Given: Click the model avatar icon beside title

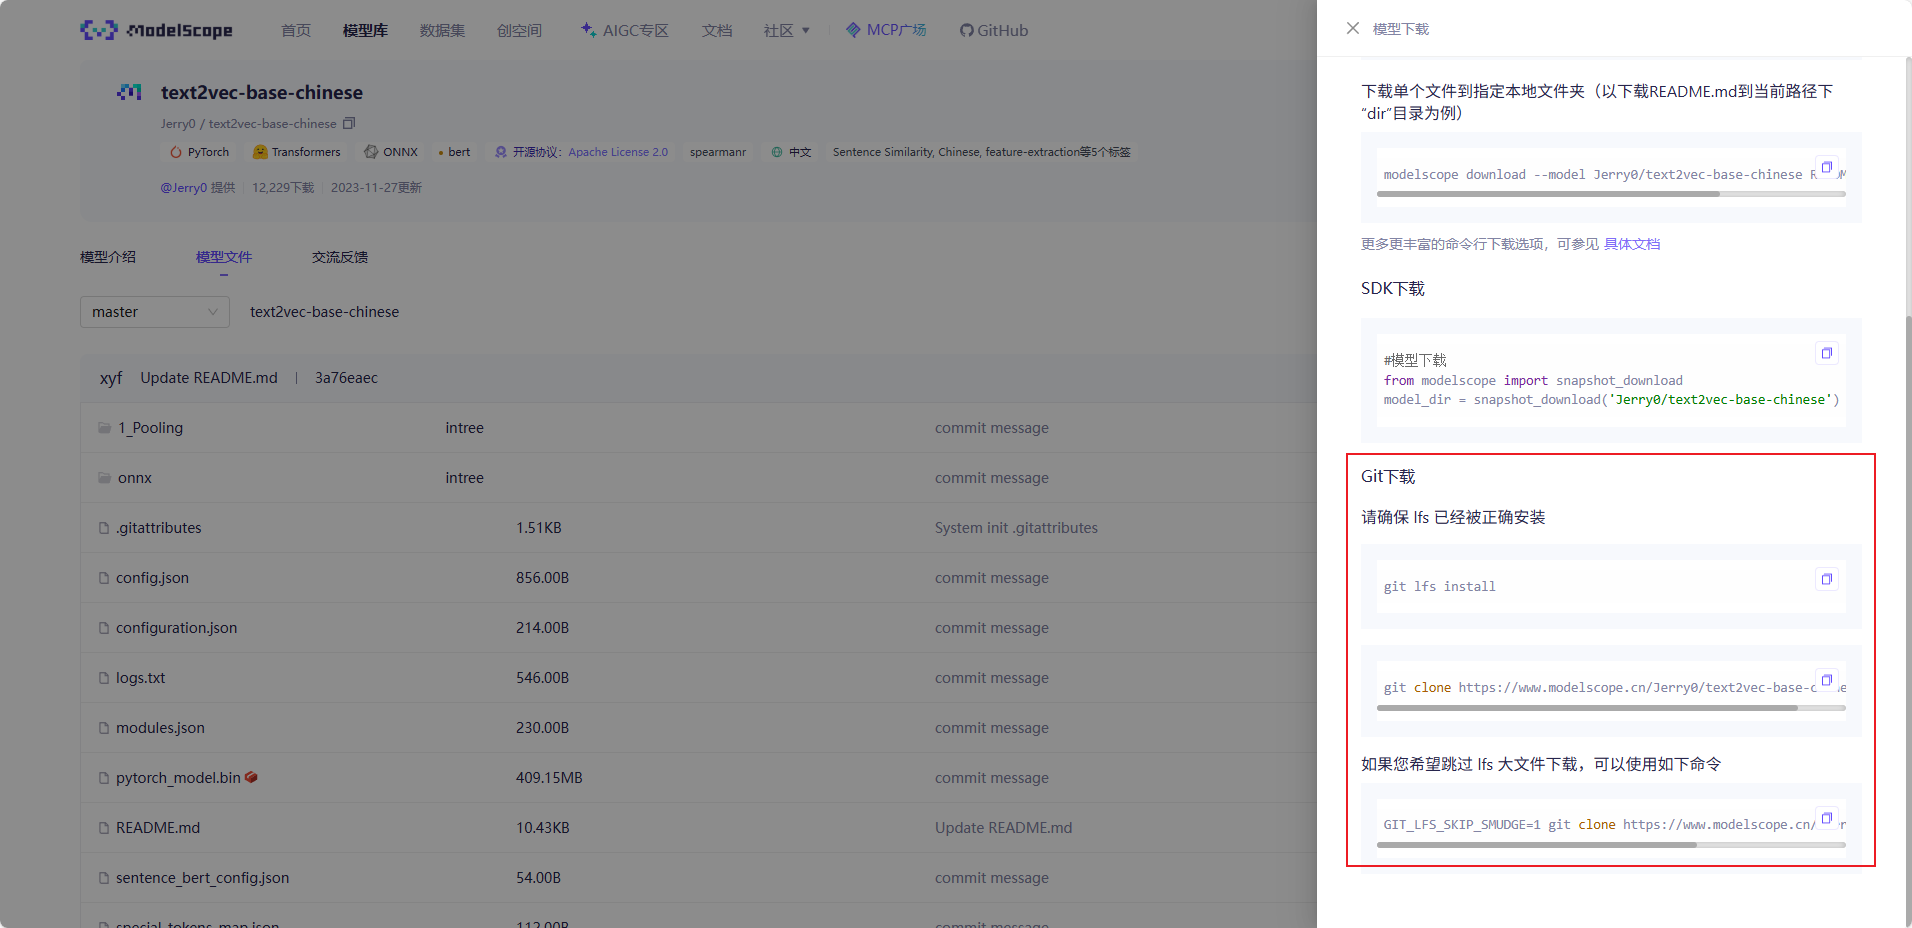Looking at the screenshot, I should click(x=129, y=92).
